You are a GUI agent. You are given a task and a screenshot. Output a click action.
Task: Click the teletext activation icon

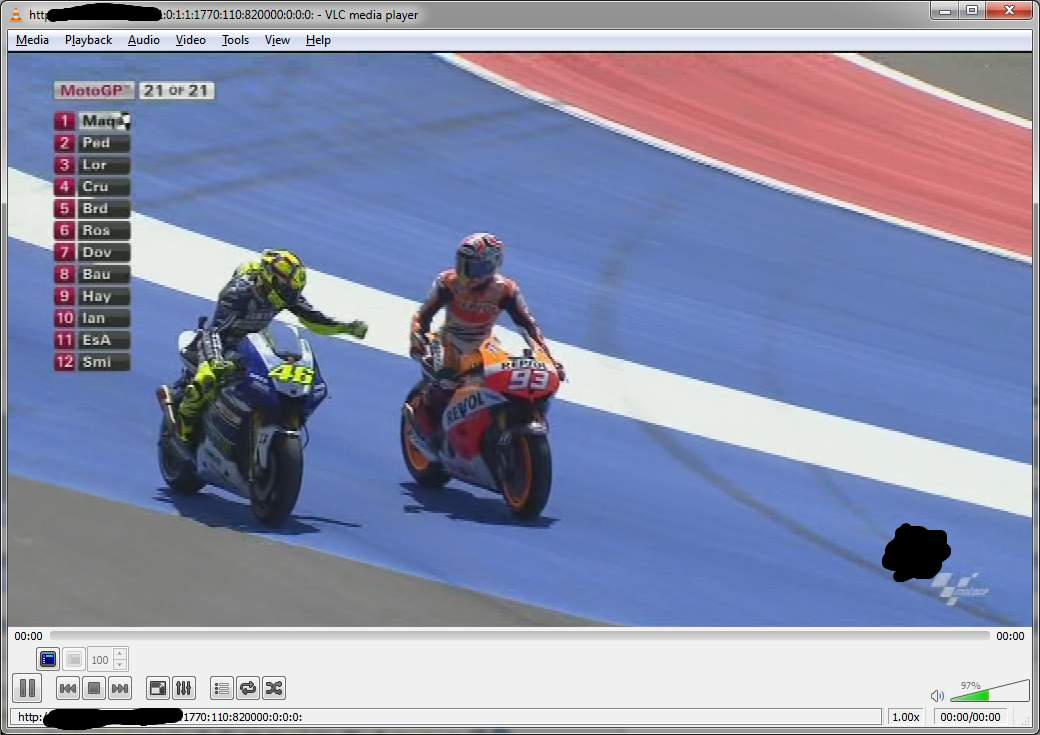tap(48, 659)
